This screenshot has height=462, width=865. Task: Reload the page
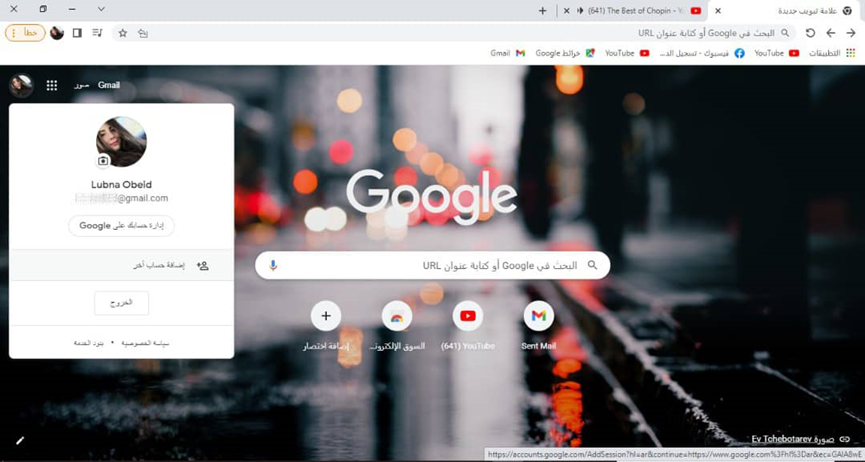point(810,33)
